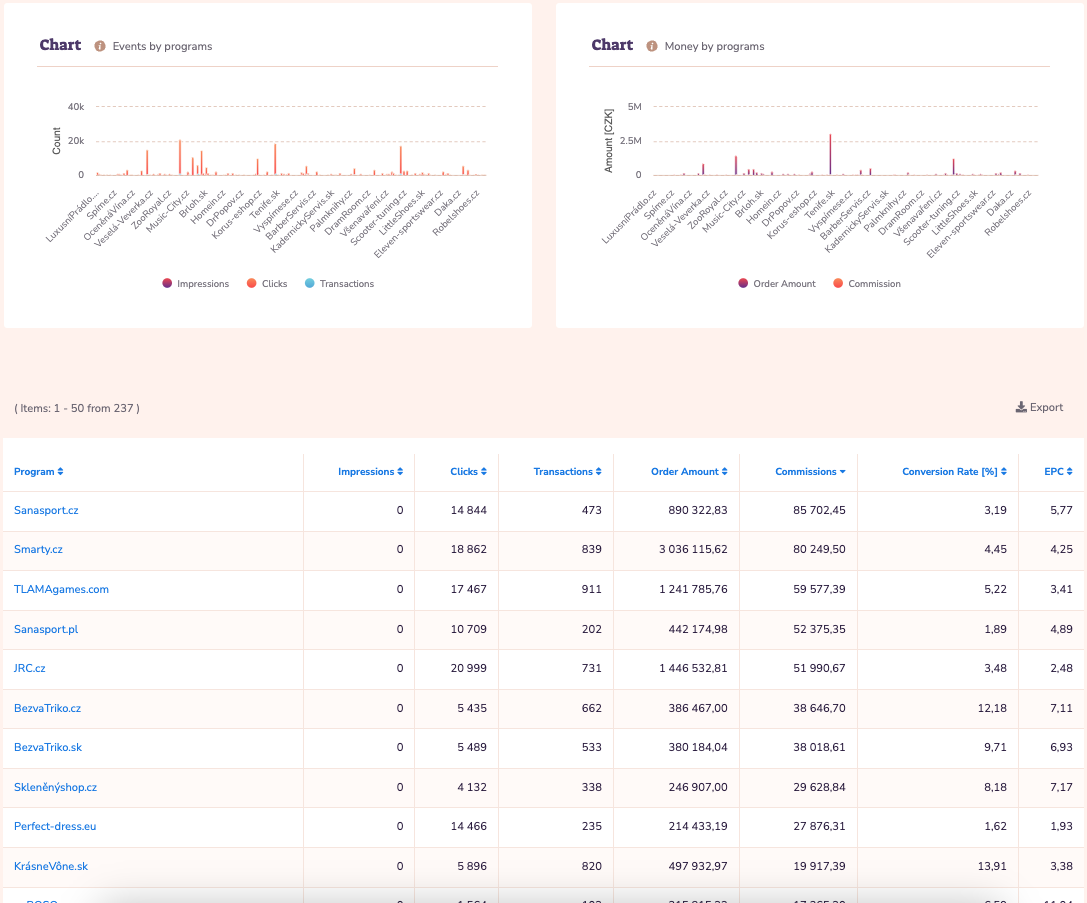This screenshot has width=1087, height=903.
Task: Sort table by Conversion Rate [%] column
Action: click(950, 472)
